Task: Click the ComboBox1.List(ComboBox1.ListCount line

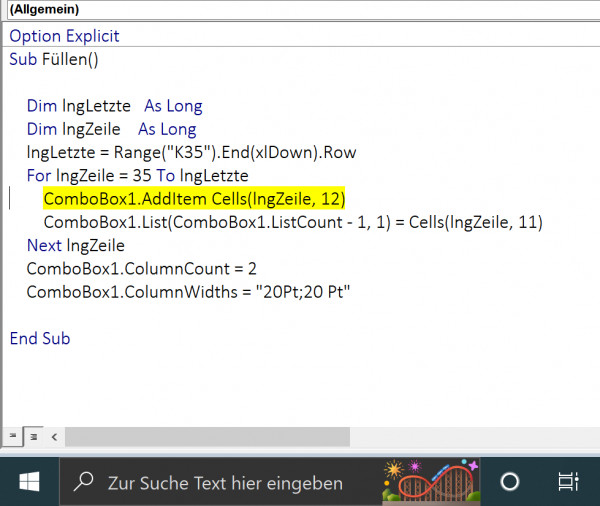Action: pyautogui.click(x=293, y=222)
